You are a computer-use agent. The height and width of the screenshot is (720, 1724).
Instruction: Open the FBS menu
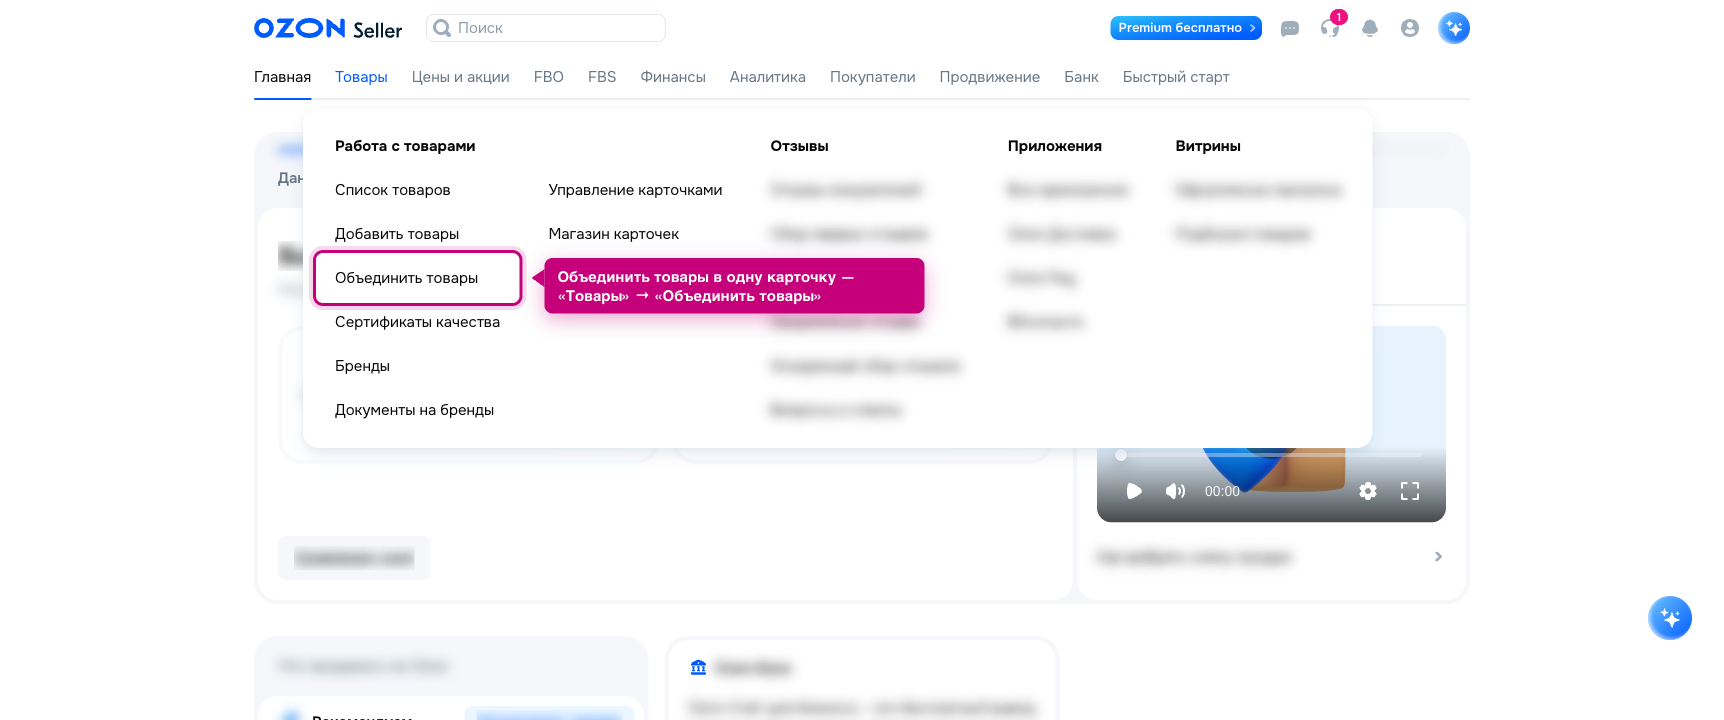(602, 77)
